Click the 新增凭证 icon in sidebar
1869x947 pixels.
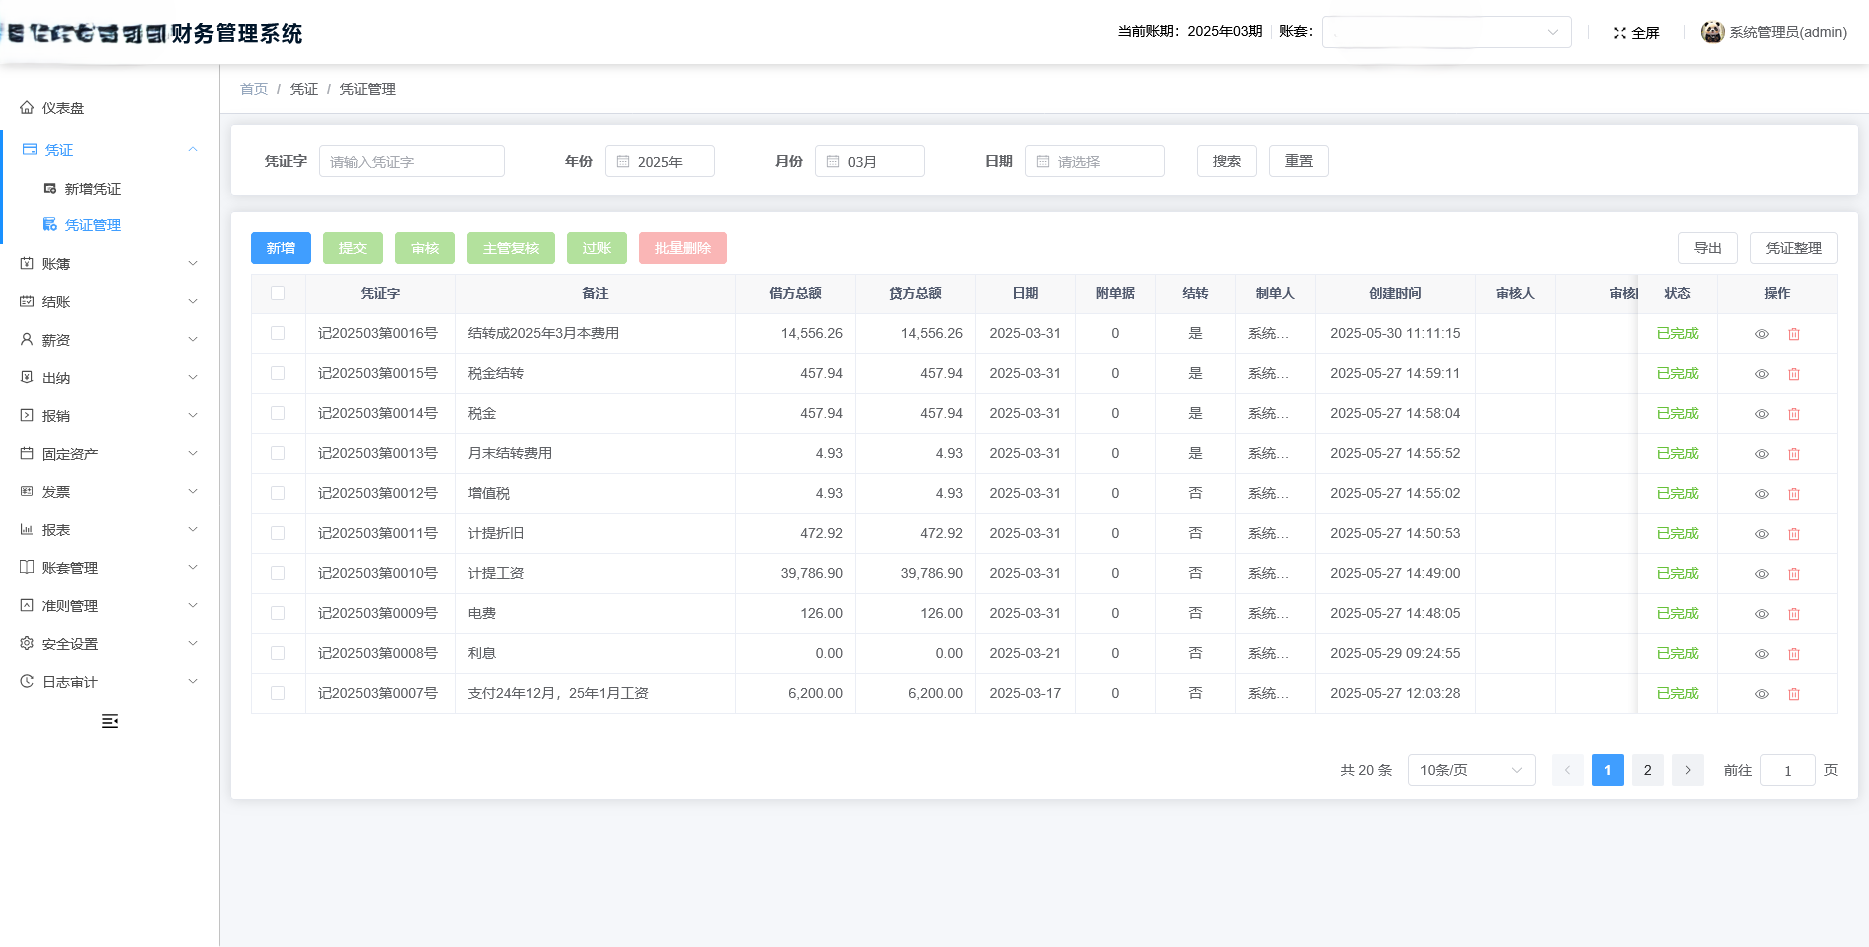pos(48,188)
